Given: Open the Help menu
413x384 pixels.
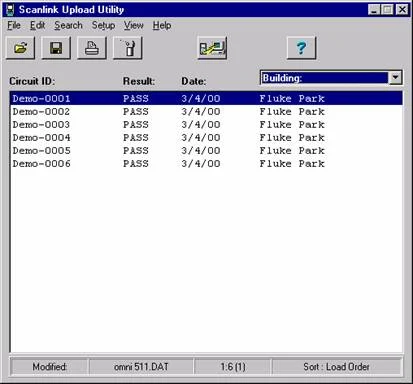Looking at the screenshot, I should coord(162,25).
